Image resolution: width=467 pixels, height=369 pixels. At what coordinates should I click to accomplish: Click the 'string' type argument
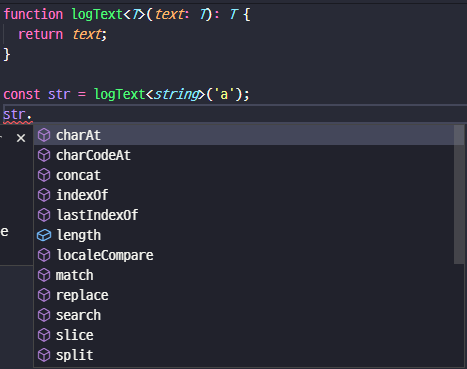click(x=176, y=95)
